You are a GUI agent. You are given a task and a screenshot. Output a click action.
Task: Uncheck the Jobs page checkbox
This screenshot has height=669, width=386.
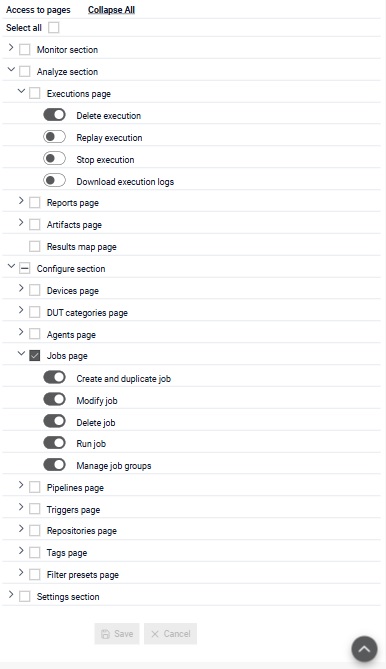pyautogui.click(x=35, y=355)
